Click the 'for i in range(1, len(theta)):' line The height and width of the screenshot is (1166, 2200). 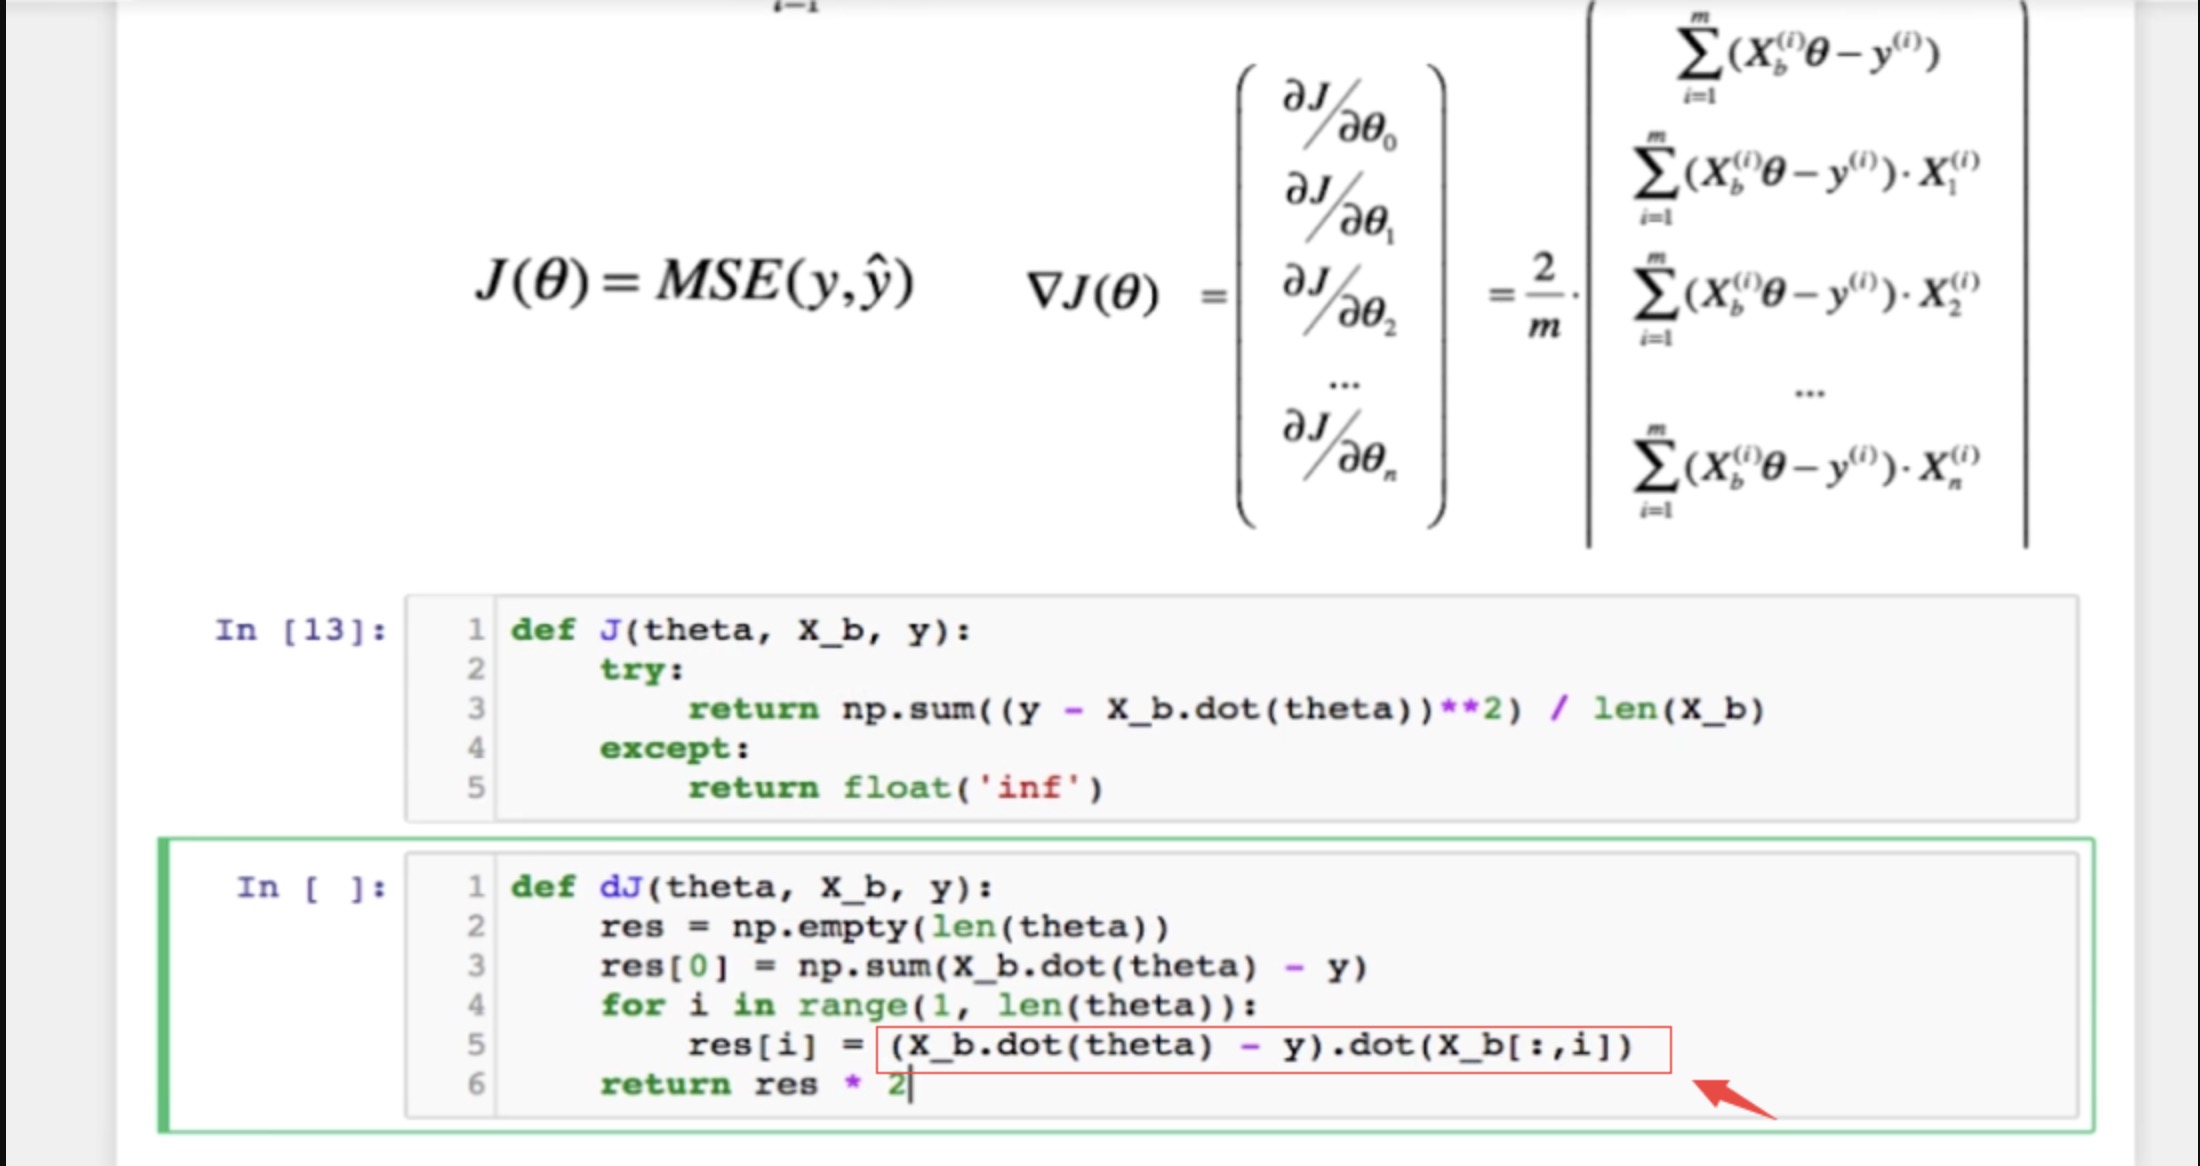[x=928, y=1005]
